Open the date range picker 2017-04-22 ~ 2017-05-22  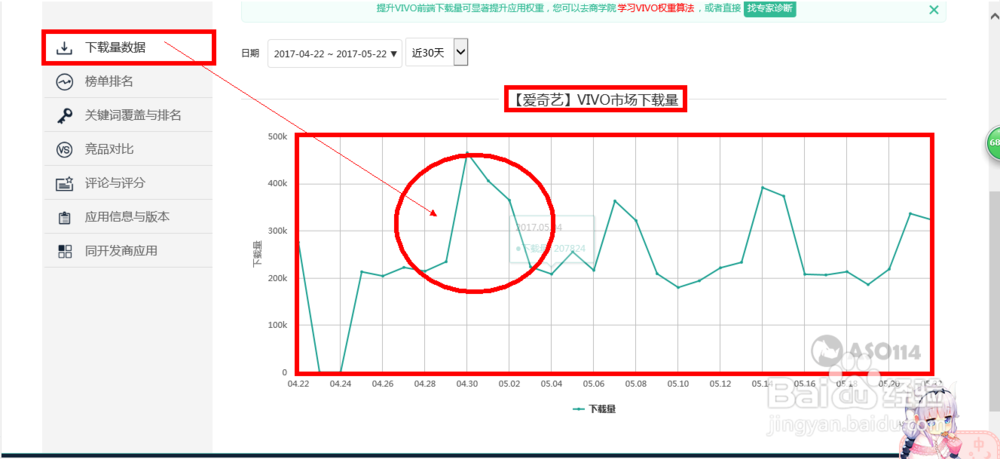(335, 54)
